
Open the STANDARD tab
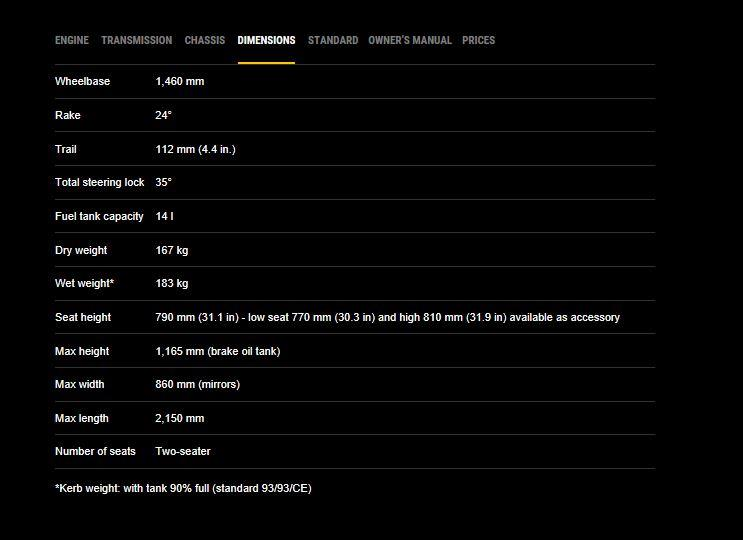click(x=333, y=40)
